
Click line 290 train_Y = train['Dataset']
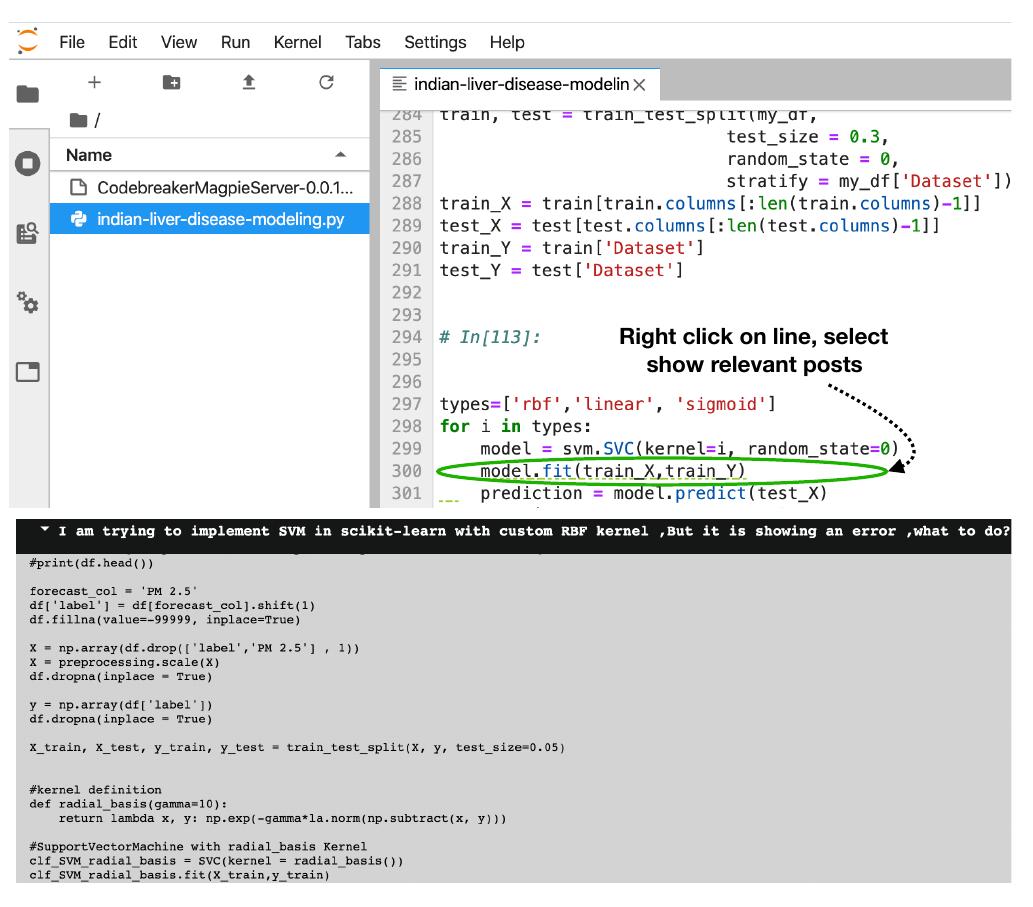(572, 248)
